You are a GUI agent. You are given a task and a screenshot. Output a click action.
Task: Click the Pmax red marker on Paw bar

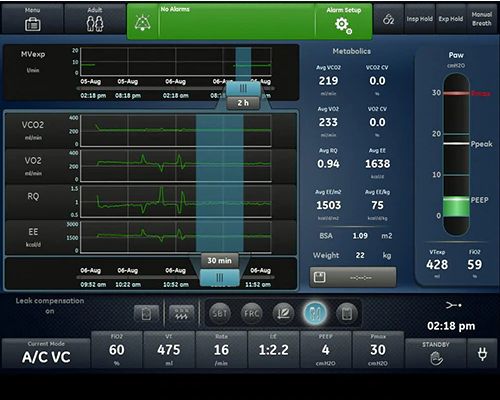(456, 93)
